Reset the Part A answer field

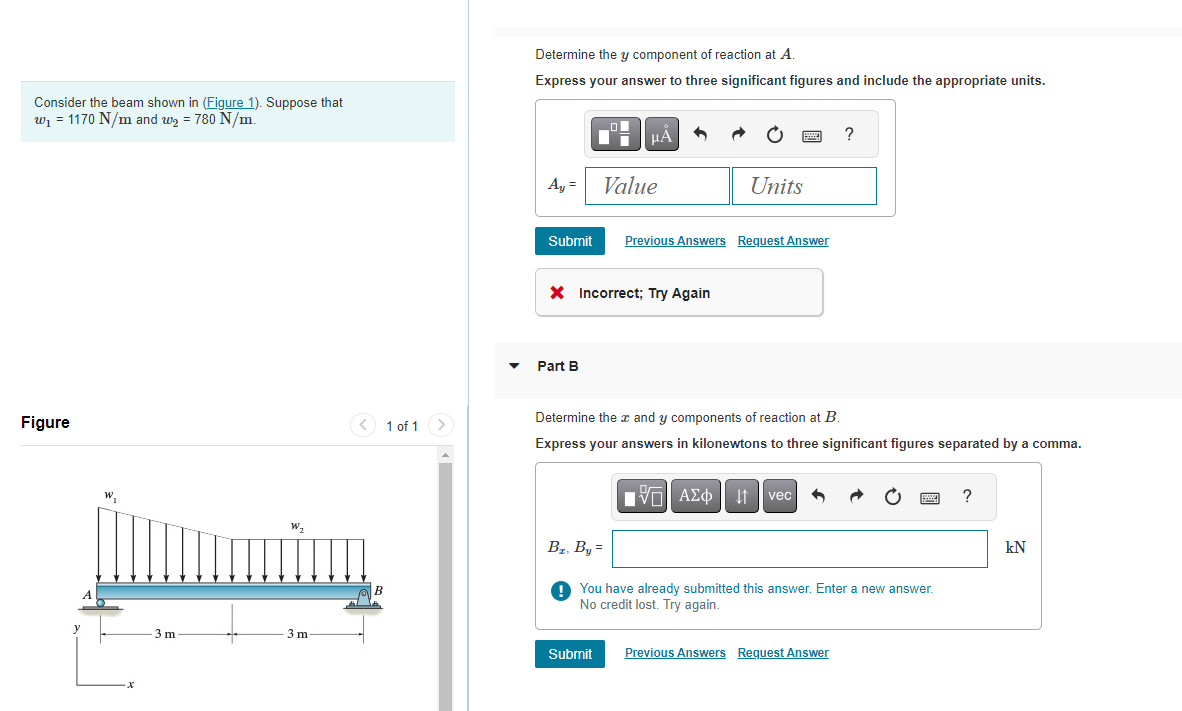pos(774,133)
